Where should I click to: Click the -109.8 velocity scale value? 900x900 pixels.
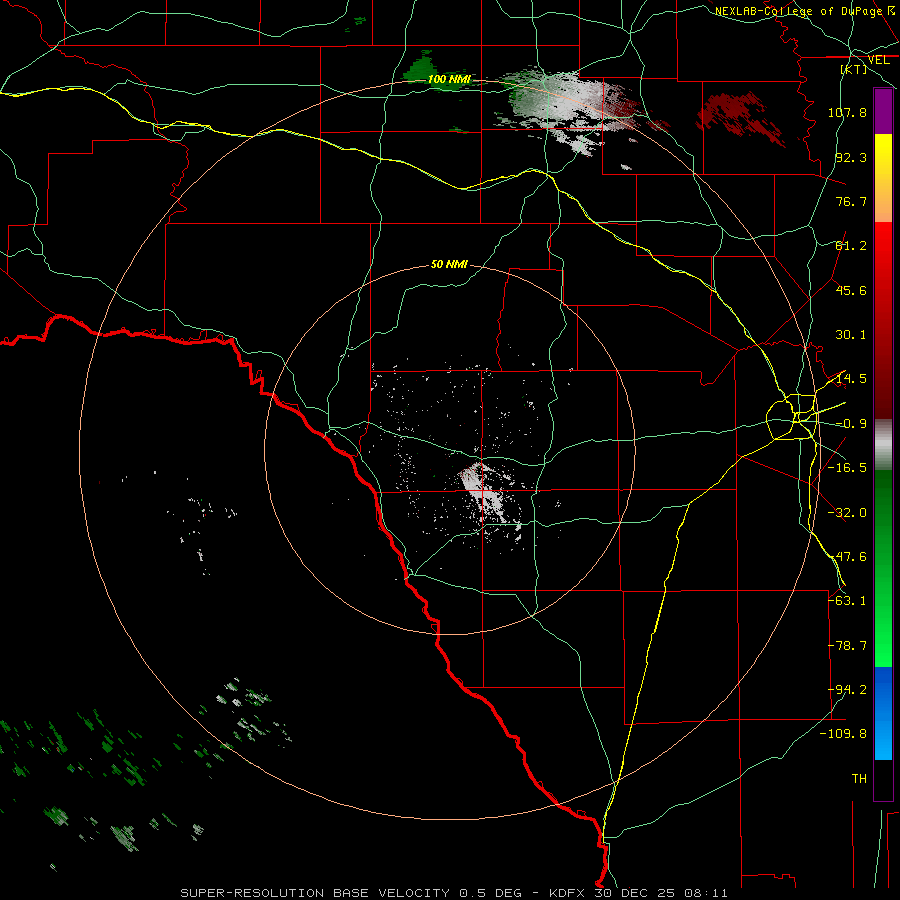(x=843, y=734)
